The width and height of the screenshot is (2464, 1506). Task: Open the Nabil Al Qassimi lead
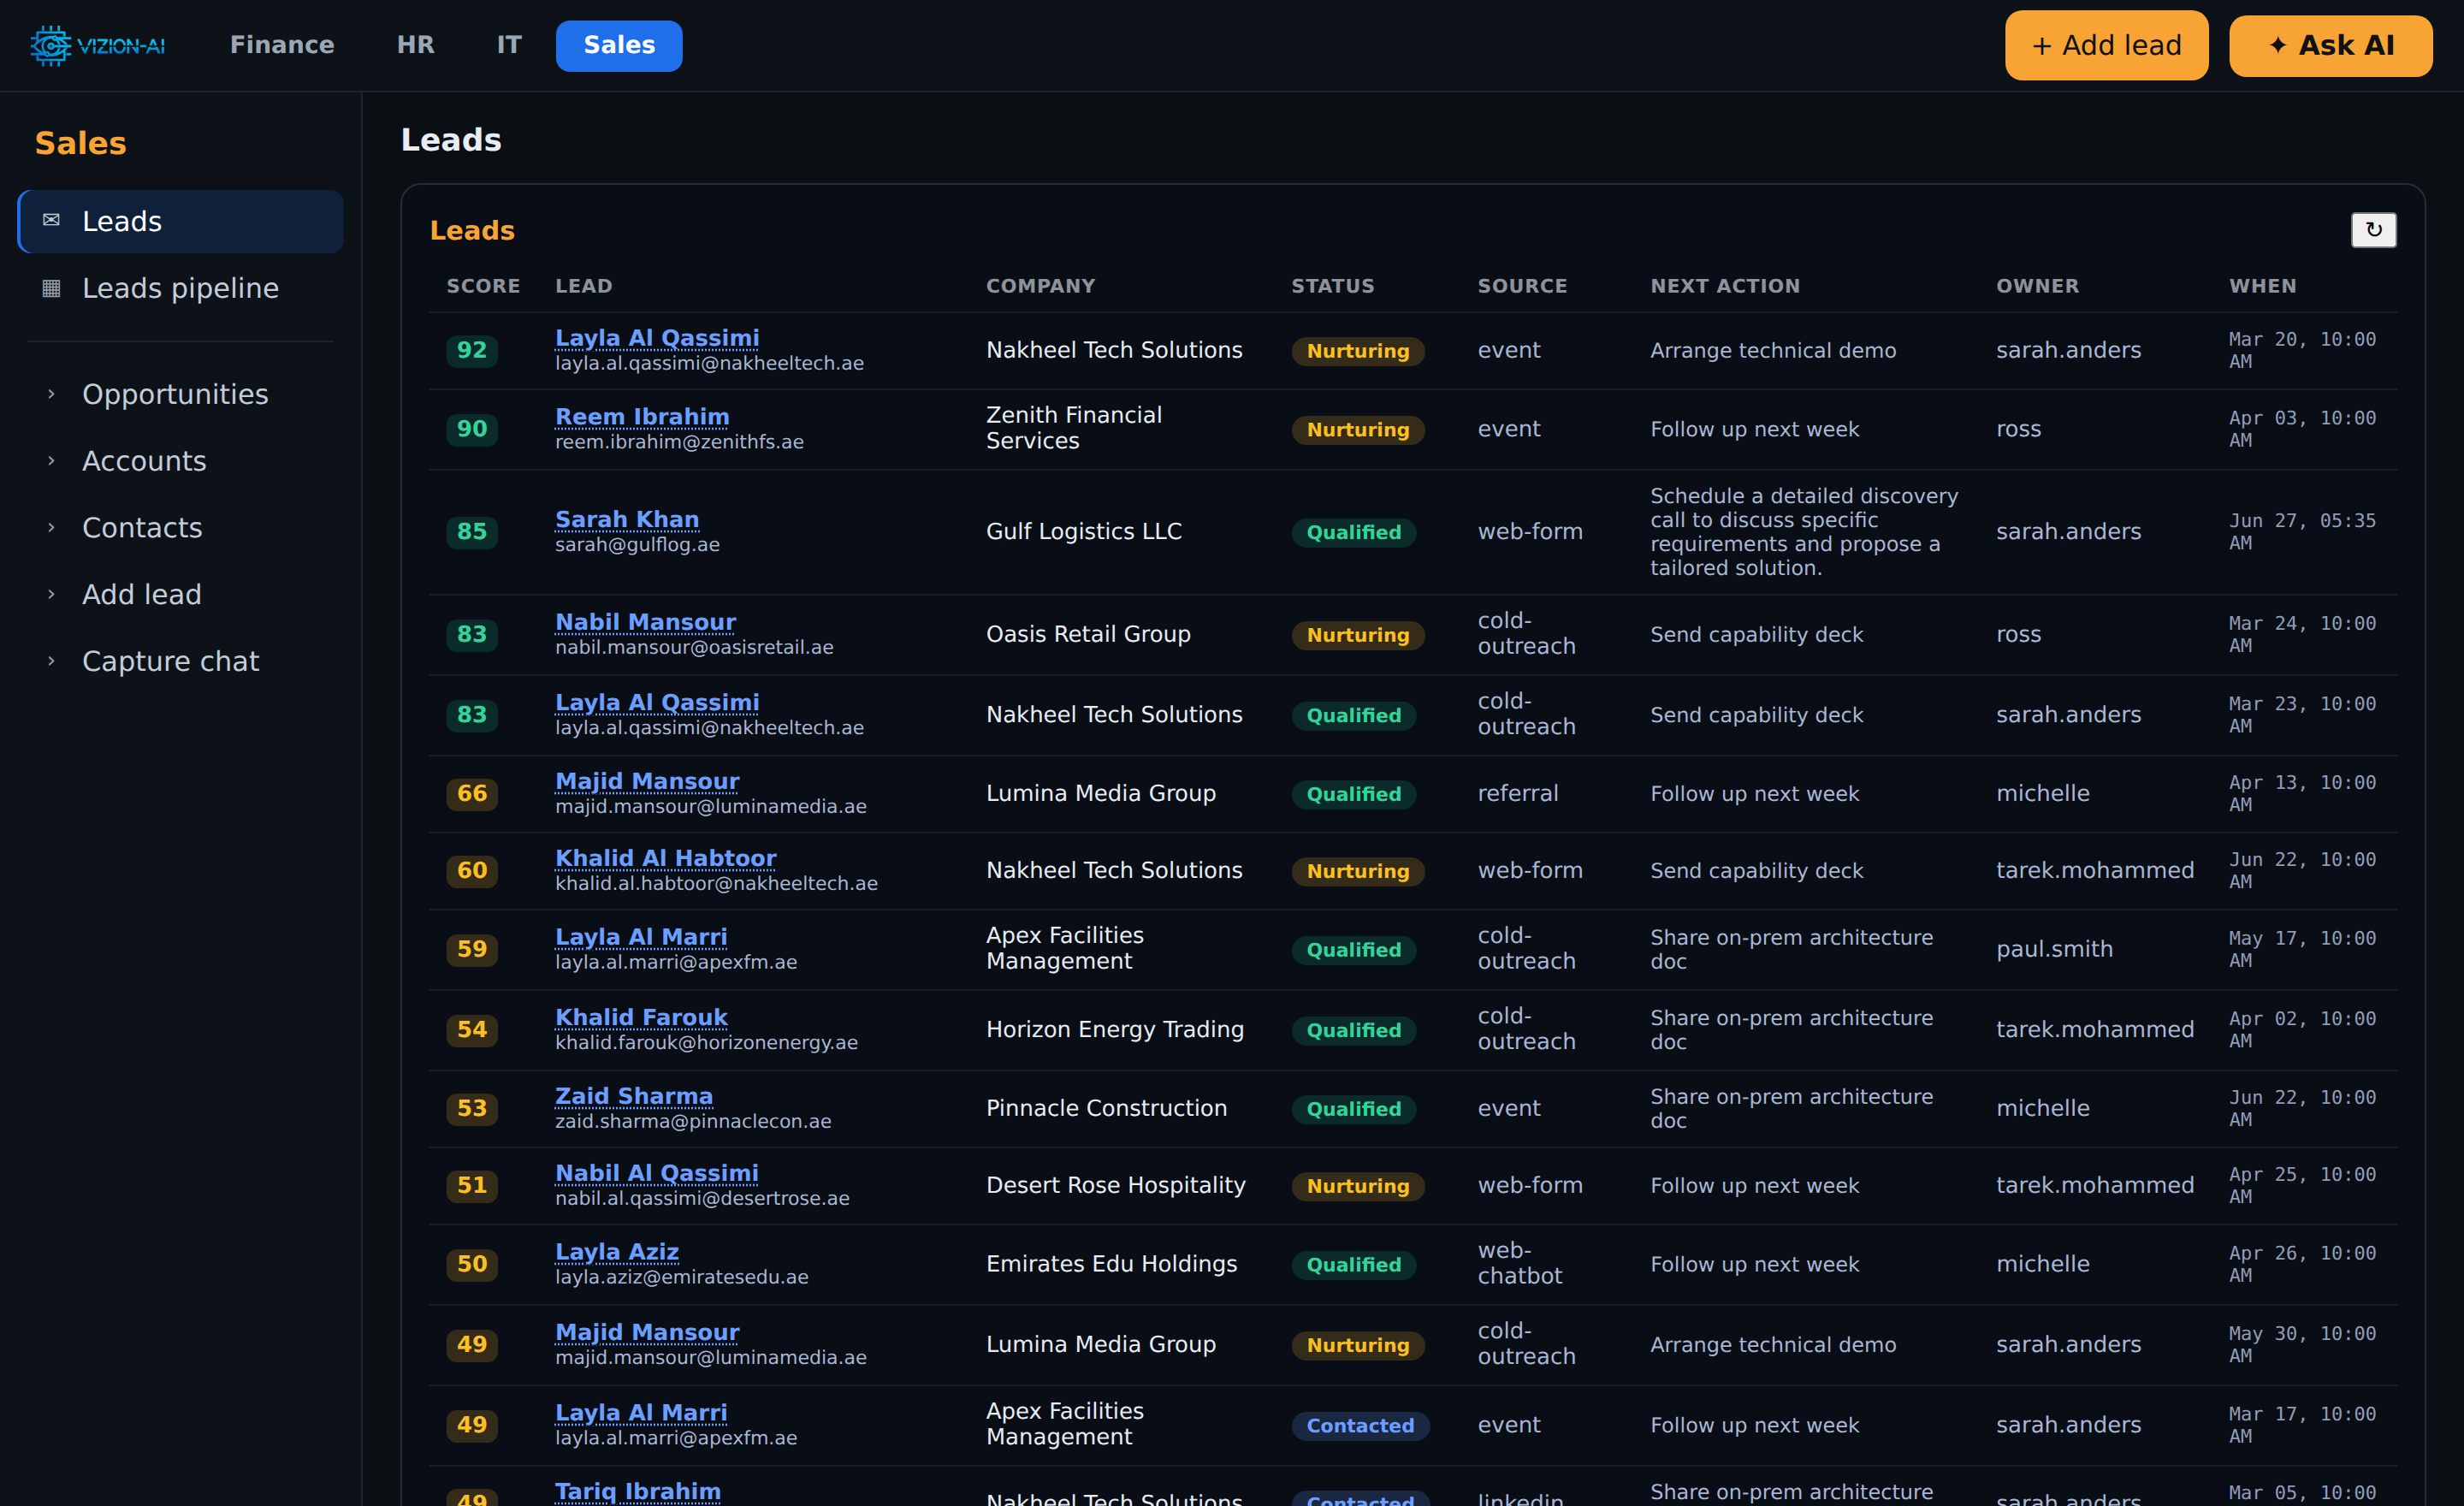coord(656,1173)
